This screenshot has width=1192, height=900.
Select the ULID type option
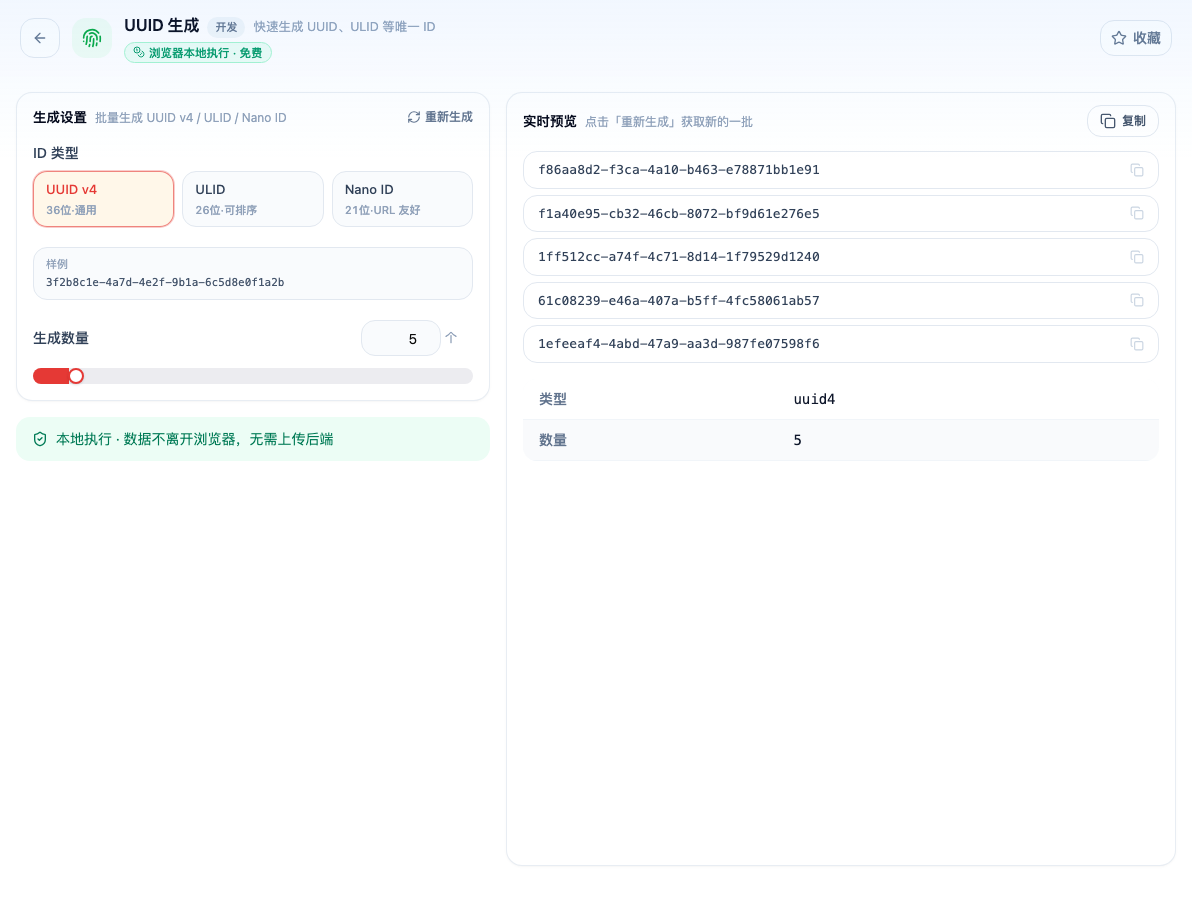tap(253, 199)
